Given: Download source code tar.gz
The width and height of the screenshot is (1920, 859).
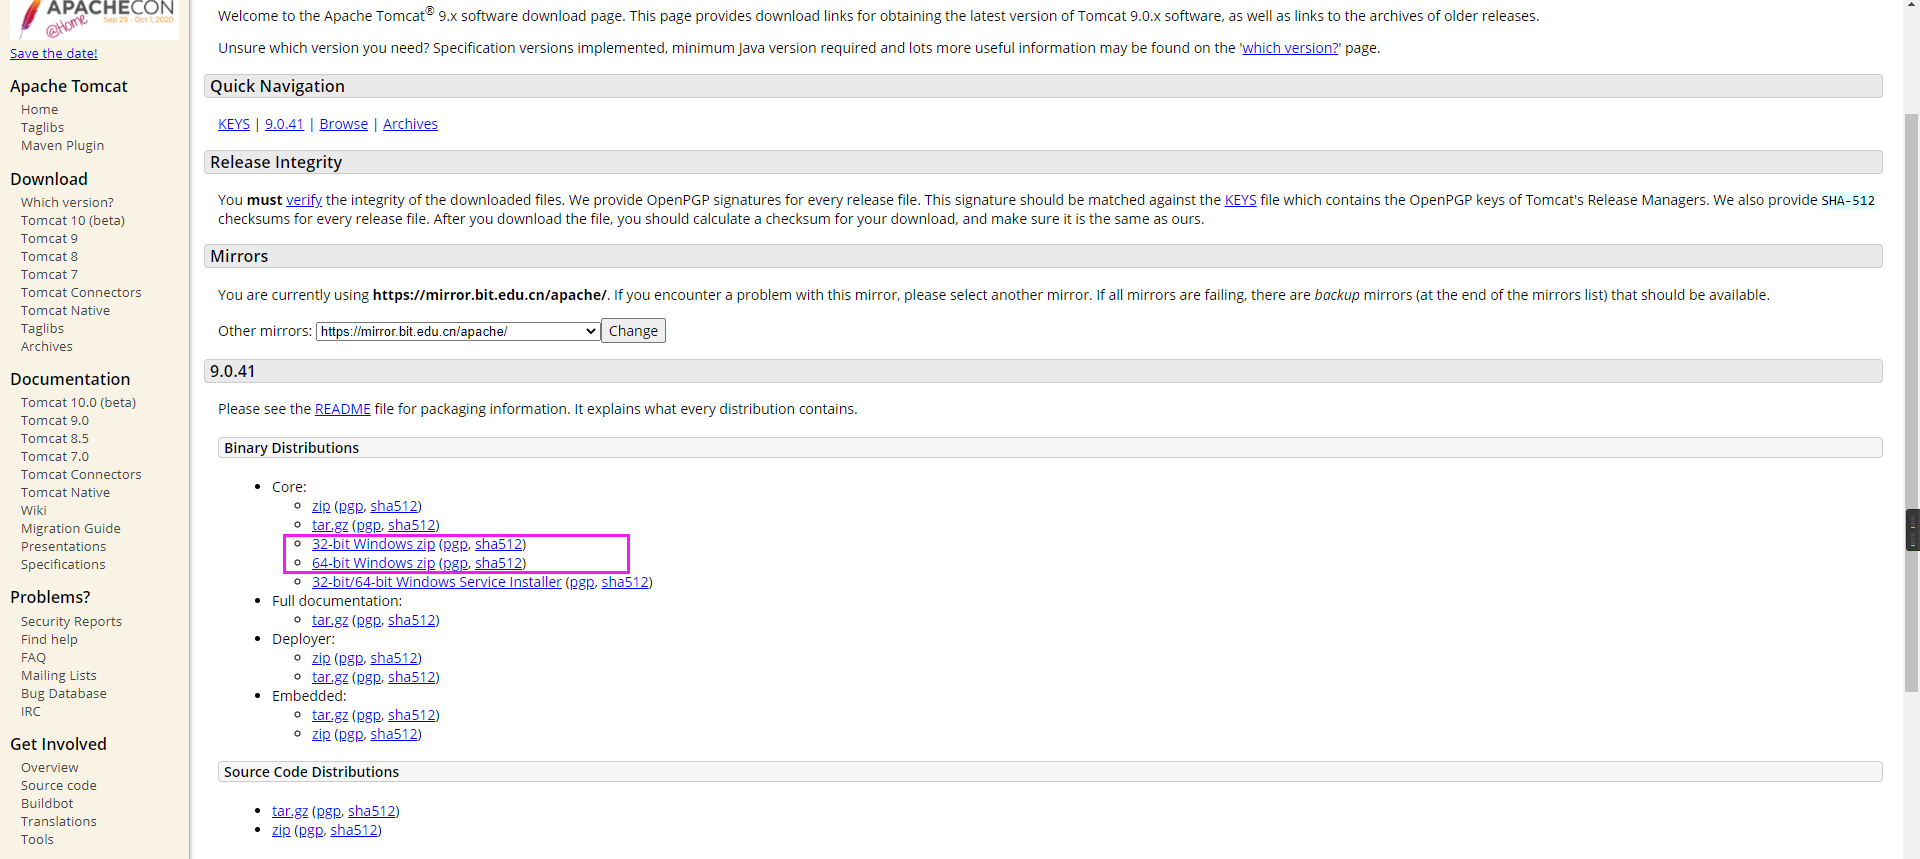Looking at the screenshot, I should [290, 811].
